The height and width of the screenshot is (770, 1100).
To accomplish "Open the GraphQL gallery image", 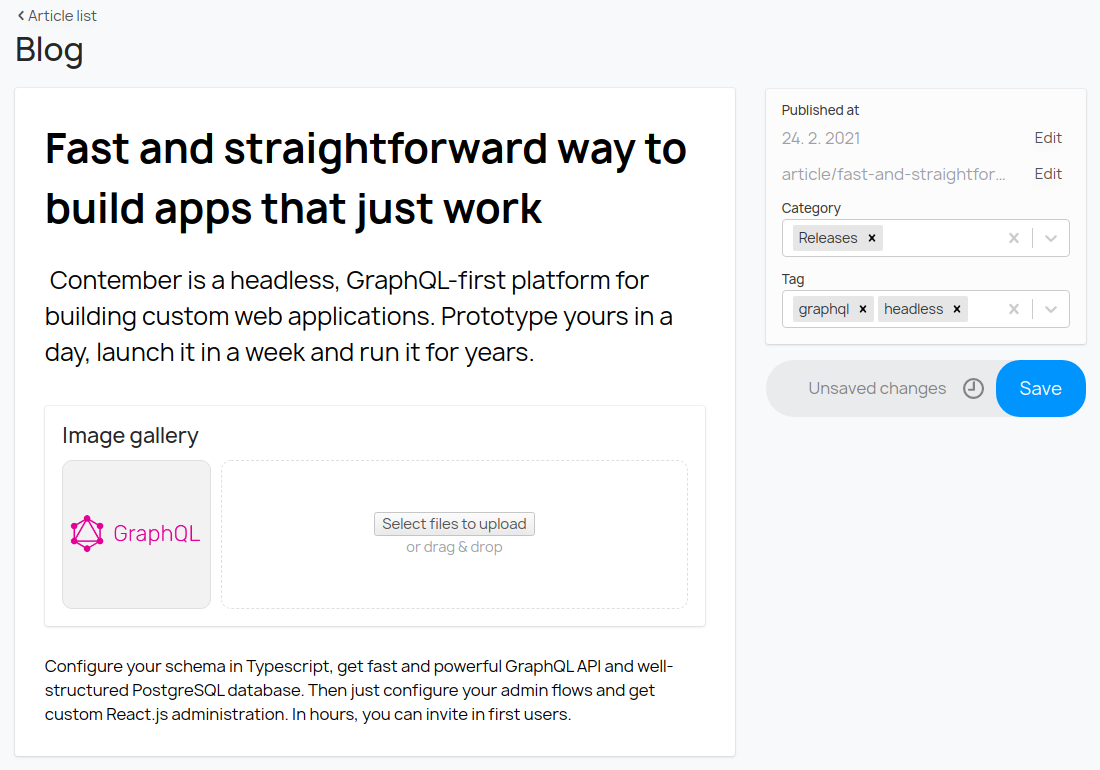I will (136, 534).
